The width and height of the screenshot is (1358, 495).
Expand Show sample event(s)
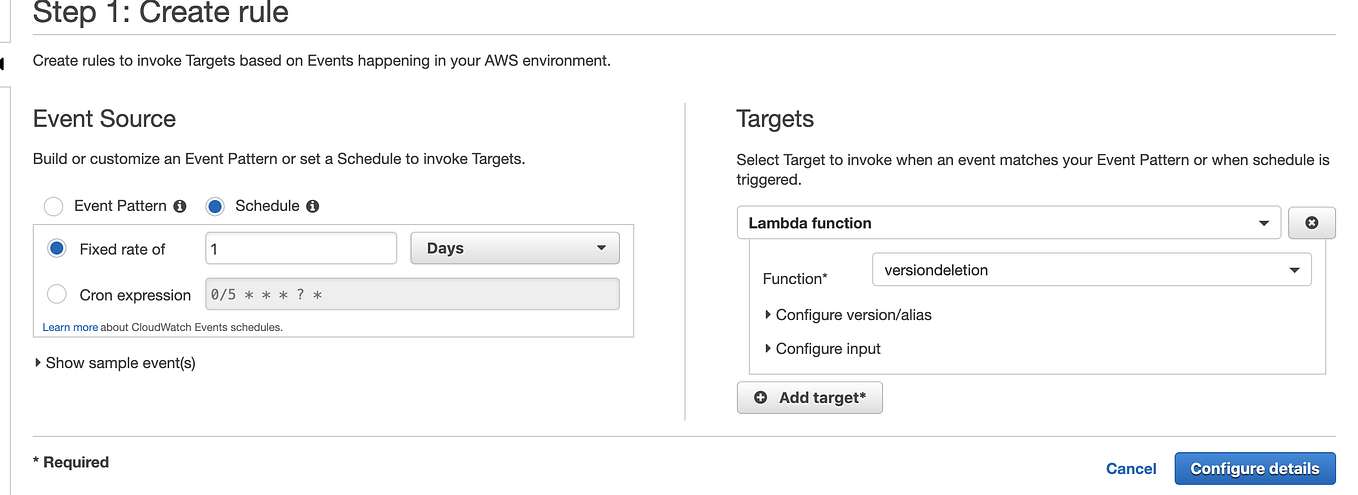click(114, 362)
